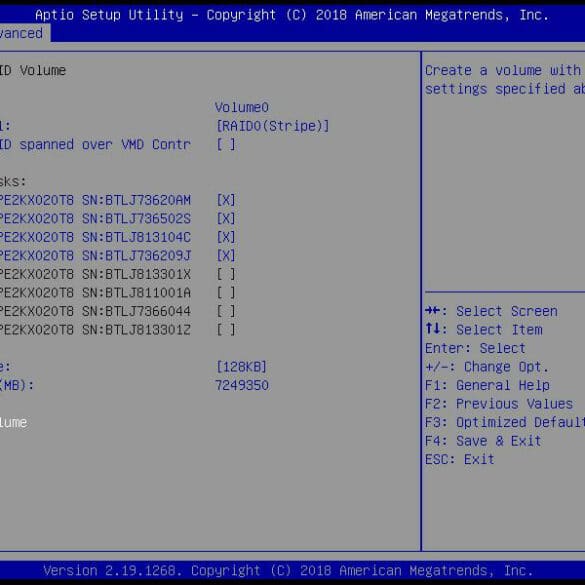Image resolution: width=585 pixels, height=585 pixels.
Task: Check disk SN:BTLJ813301Z checkbox
Action: coord(226,330)
